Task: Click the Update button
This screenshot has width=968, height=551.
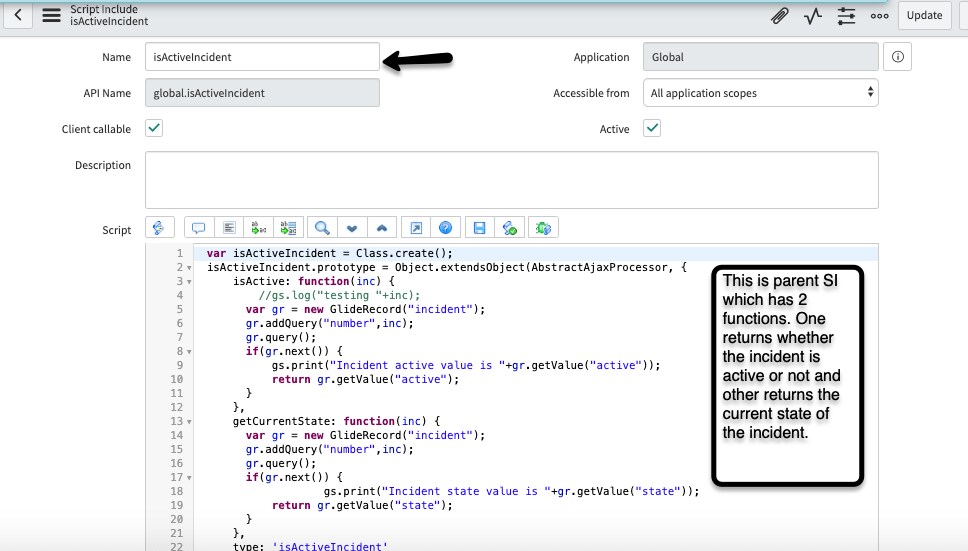Action: [924, 15]
